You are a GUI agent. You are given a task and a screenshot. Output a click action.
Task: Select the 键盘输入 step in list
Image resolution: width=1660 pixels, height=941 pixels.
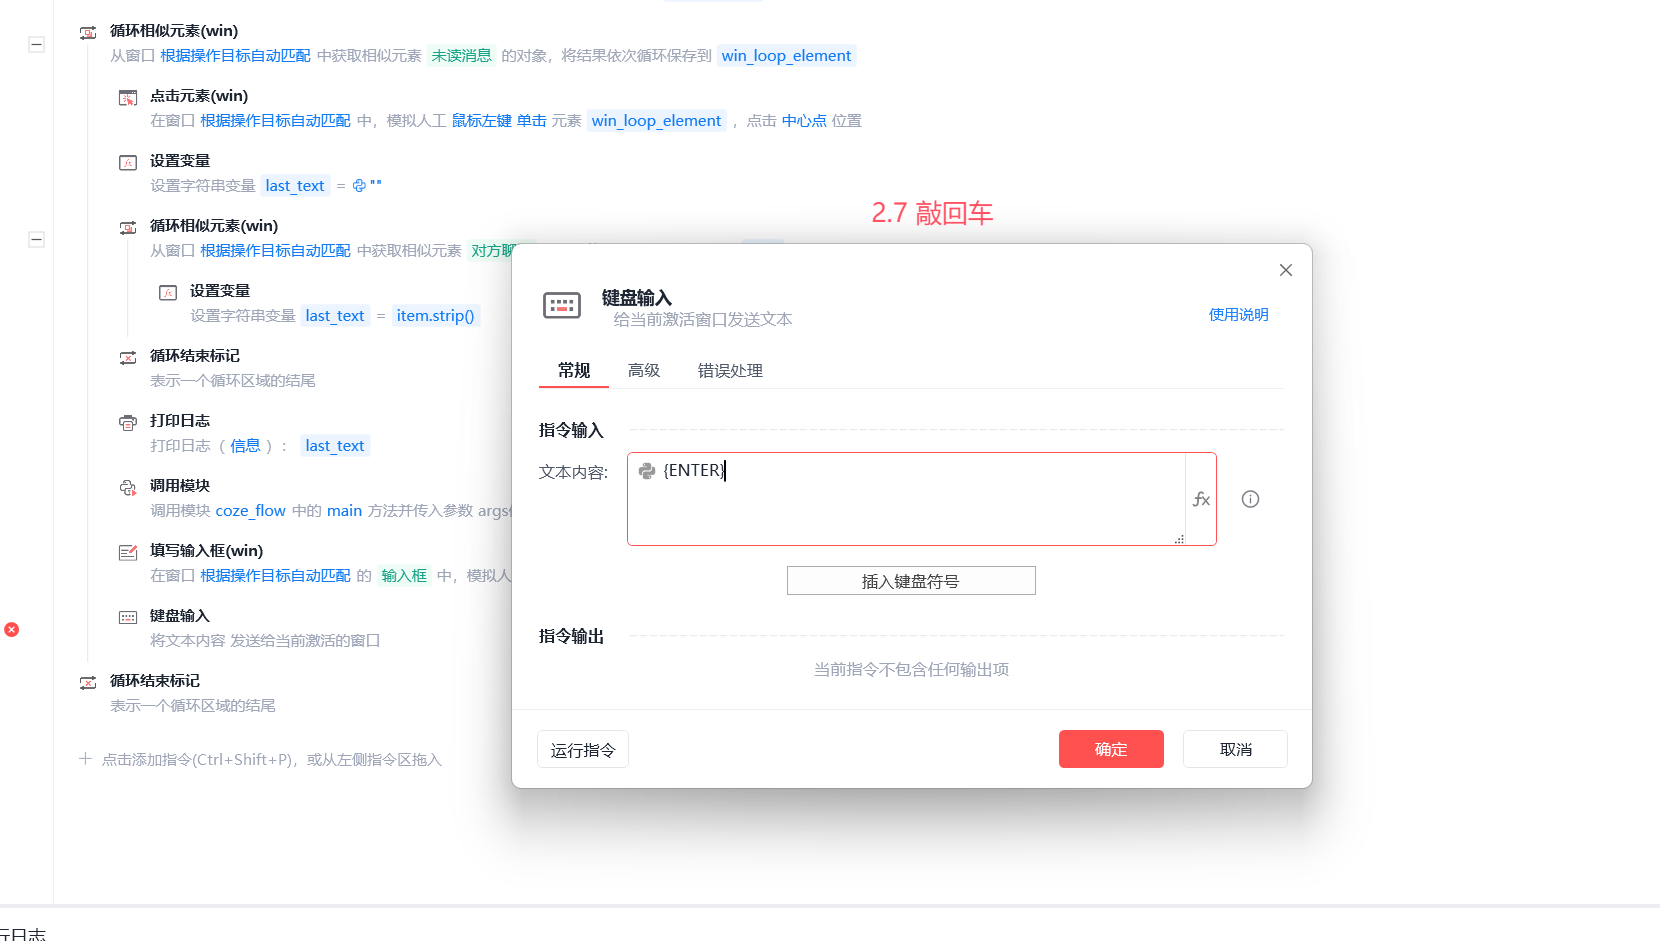click(180, 616)
